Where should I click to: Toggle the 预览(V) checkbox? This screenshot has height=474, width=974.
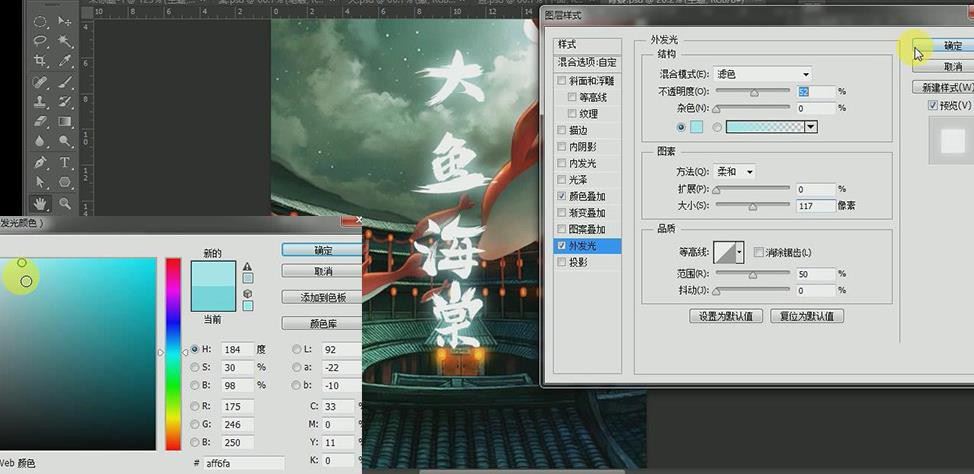[x=932, y=105]
